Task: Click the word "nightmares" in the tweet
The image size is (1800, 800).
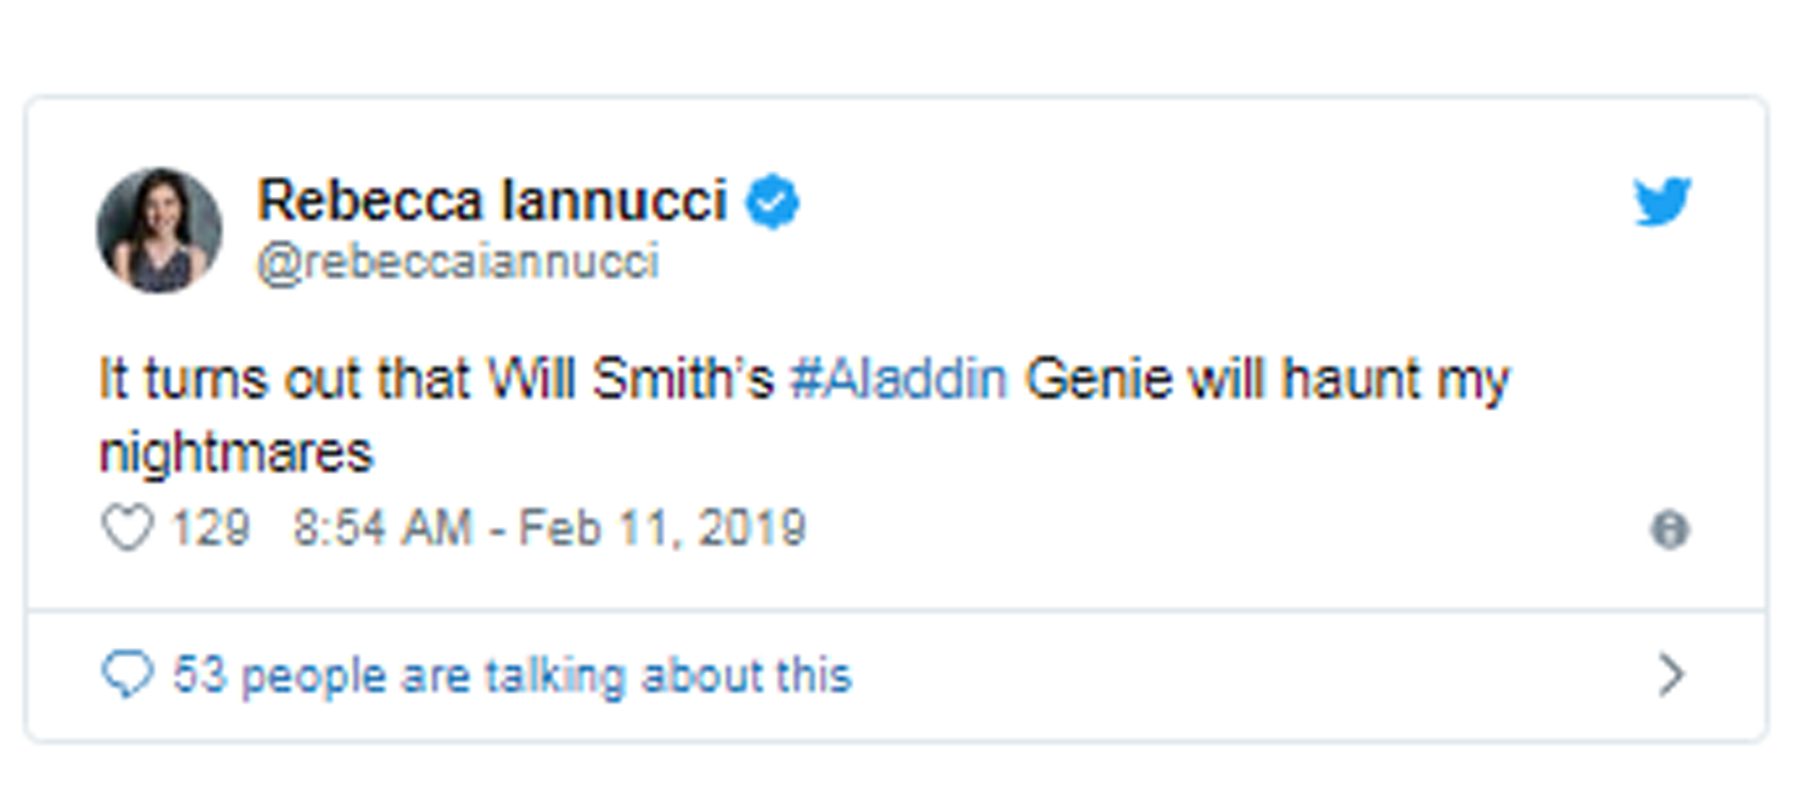Action: (x=236, y=453)
